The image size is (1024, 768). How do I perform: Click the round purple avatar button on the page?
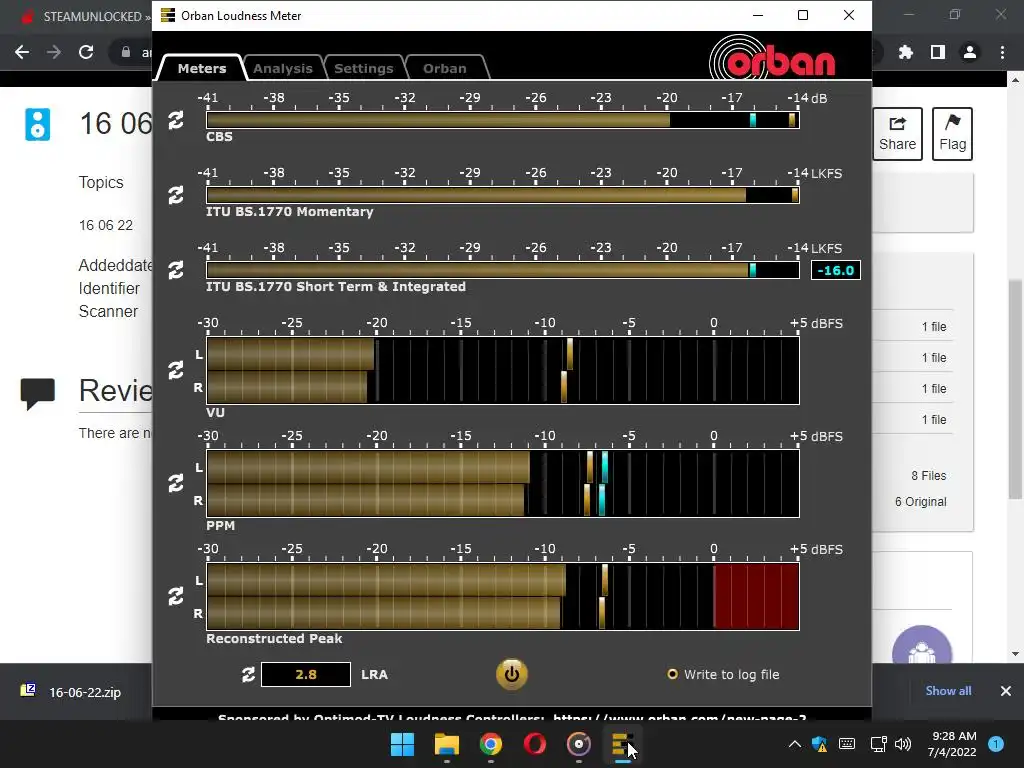tap(922, 647)
